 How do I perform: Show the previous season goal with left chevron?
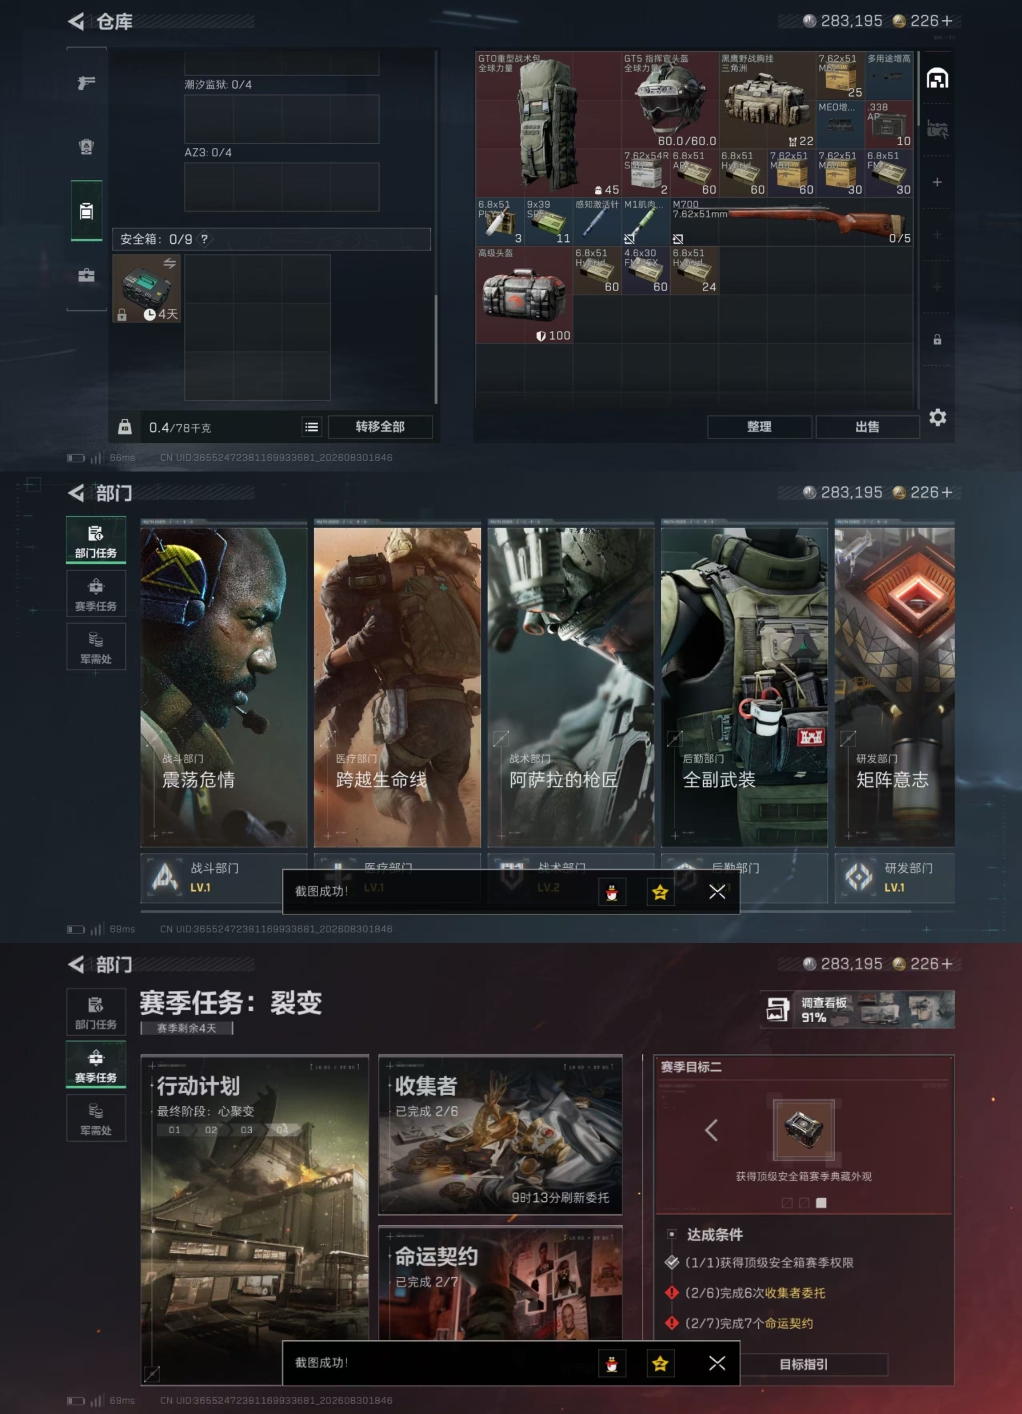[x=712, y=1131]
